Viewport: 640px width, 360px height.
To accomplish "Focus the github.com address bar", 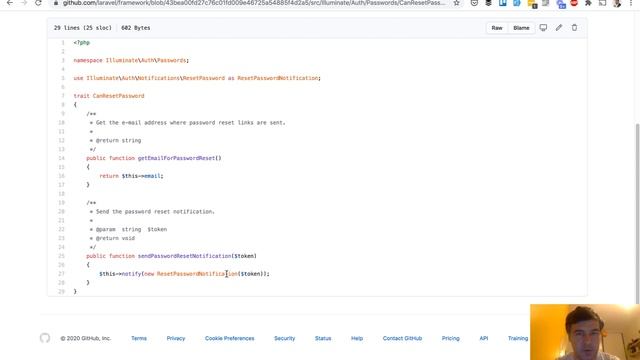I will [253, 3].
